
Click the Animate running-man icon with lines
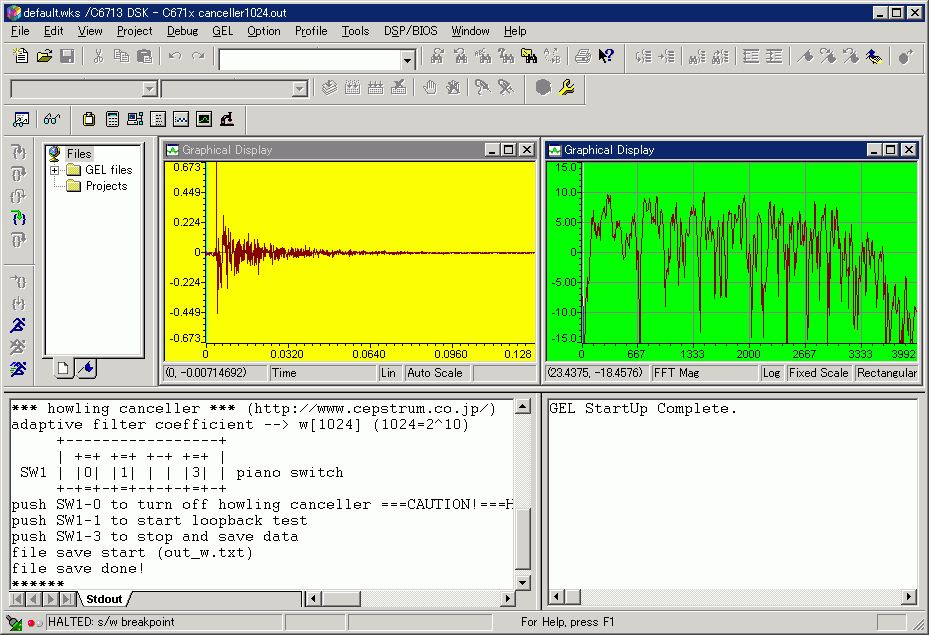(x=18, y=369)
